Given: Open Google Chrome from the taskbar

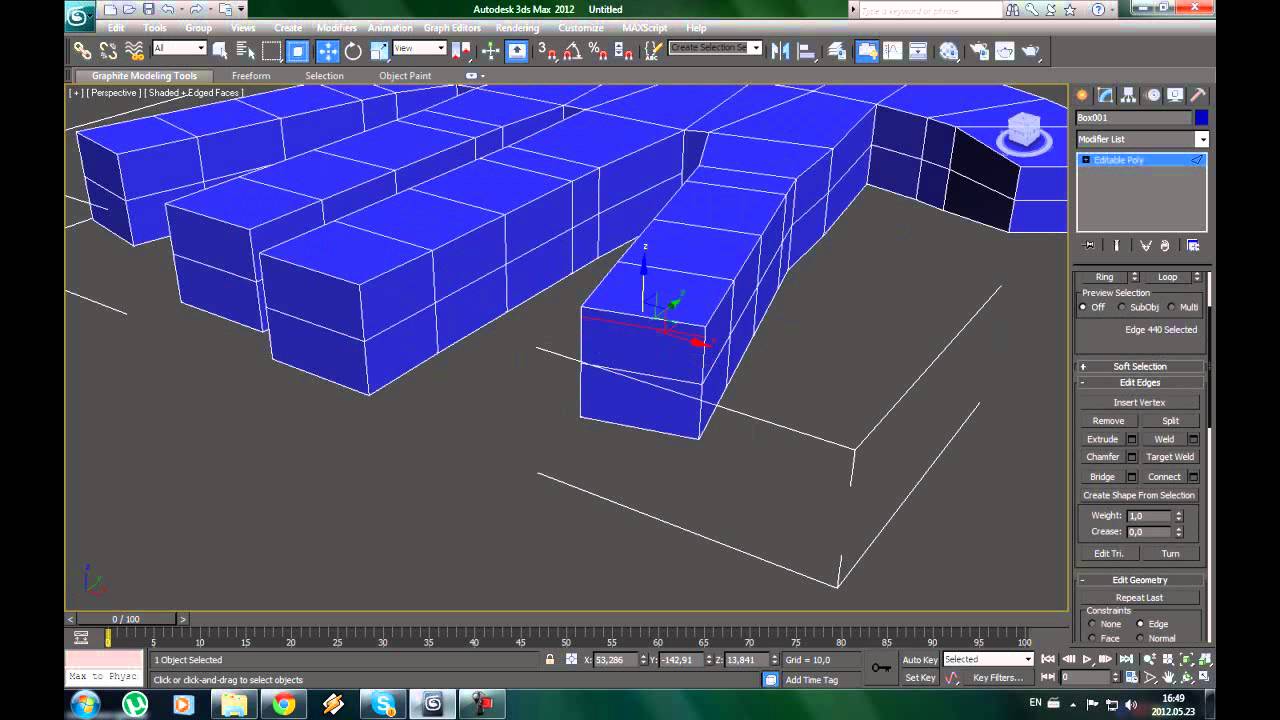Looking at the screenshot, I should click(x=284, y=704).
